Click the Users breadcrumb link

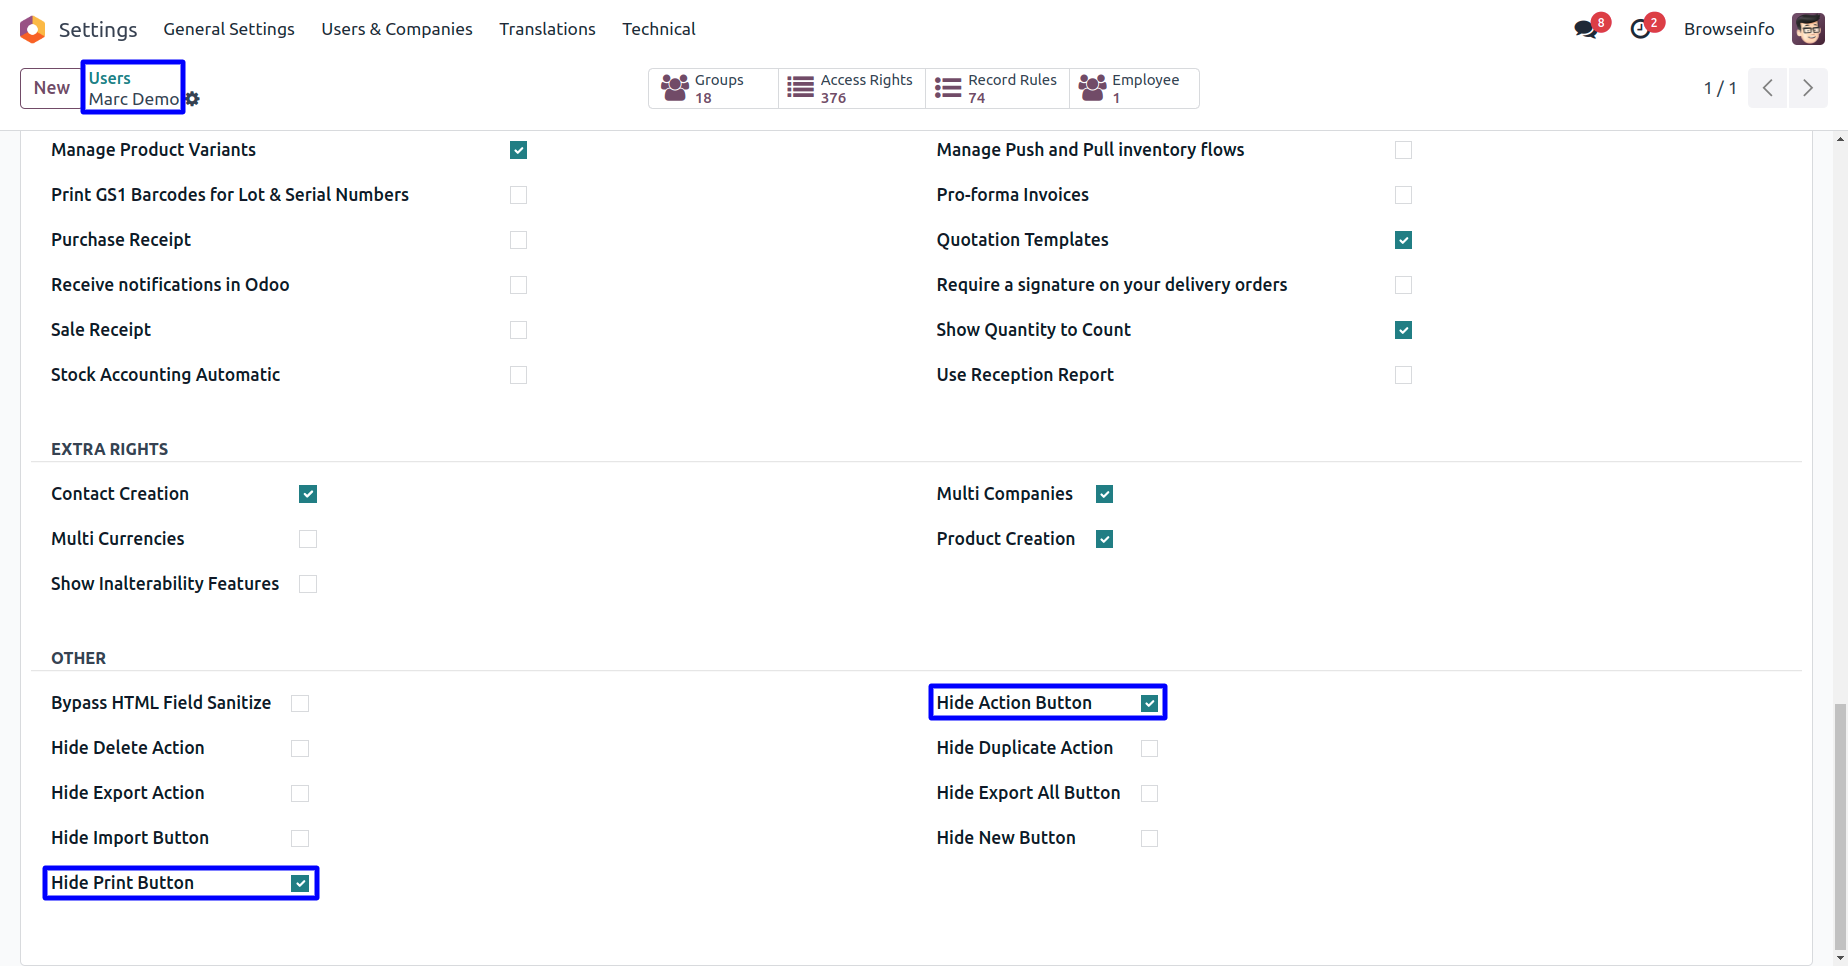(110, 78)
